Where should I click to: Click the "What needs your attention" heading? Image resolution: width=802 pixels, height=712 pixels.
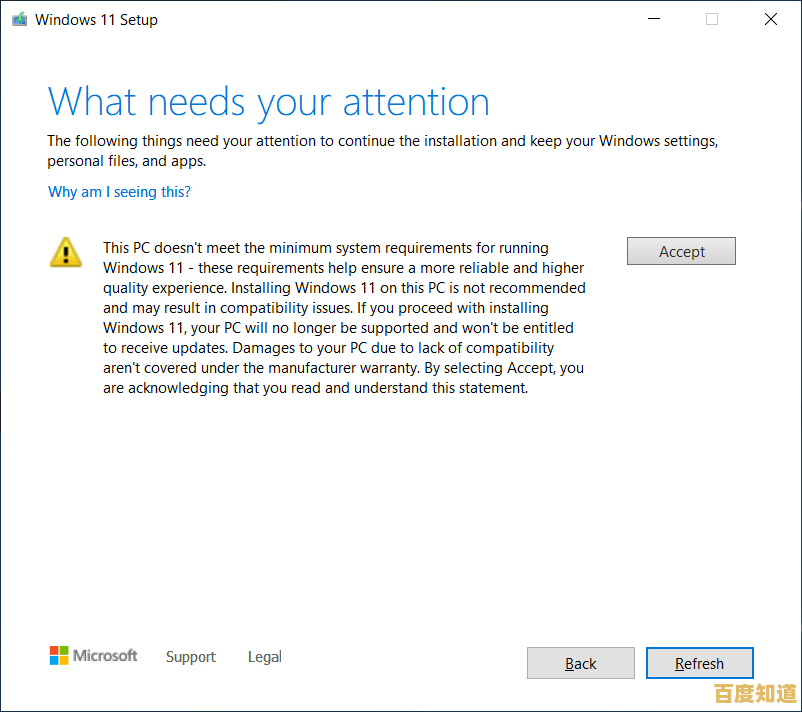click(x=268, y=101)
